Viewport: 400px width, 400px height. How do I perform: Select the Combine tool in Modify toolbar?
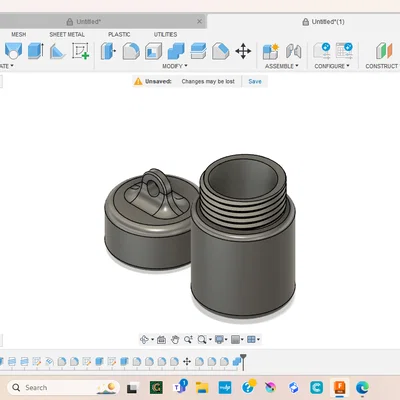tap(176, 51)
